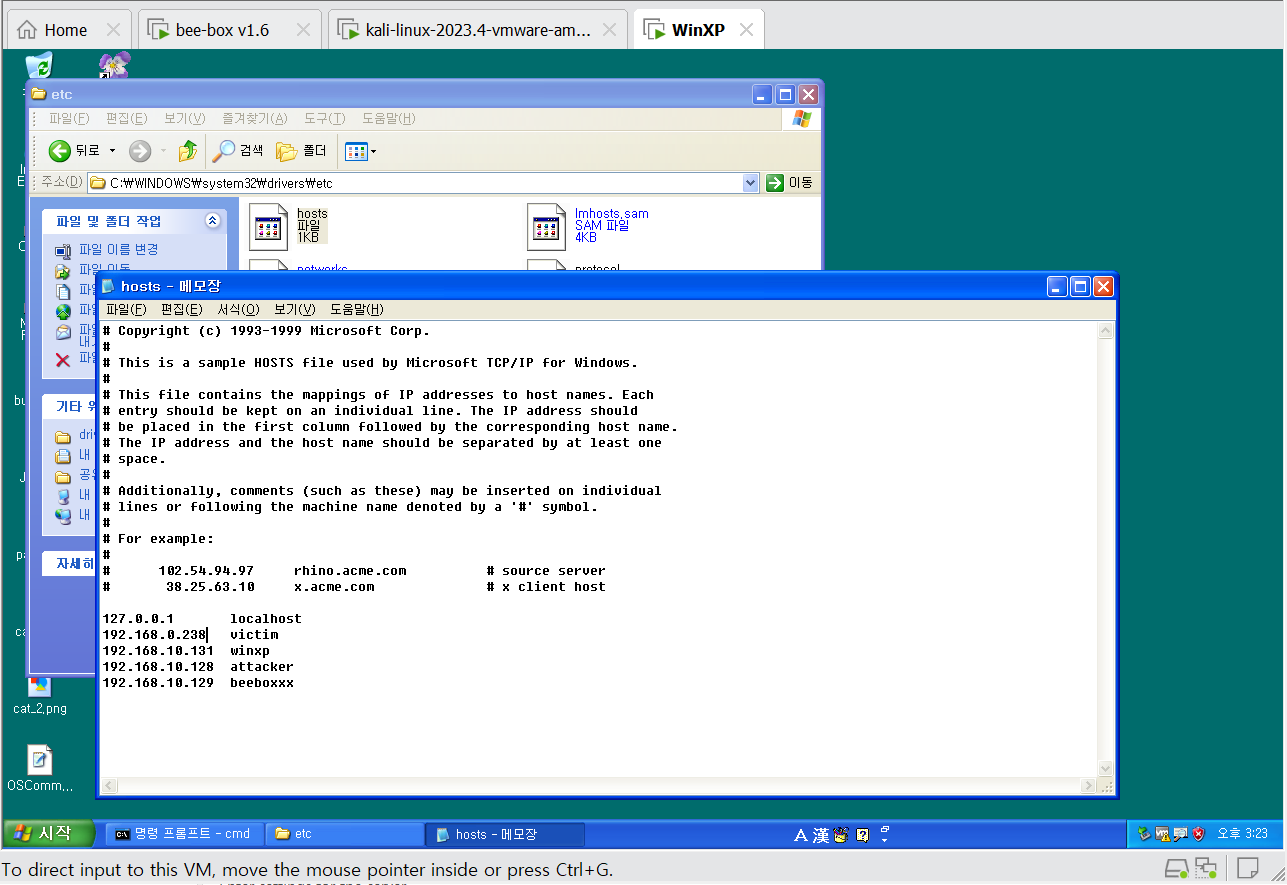Open the Views button dropdown arrow
Viewport: 1287px width, 885px height.
[373, 152]
